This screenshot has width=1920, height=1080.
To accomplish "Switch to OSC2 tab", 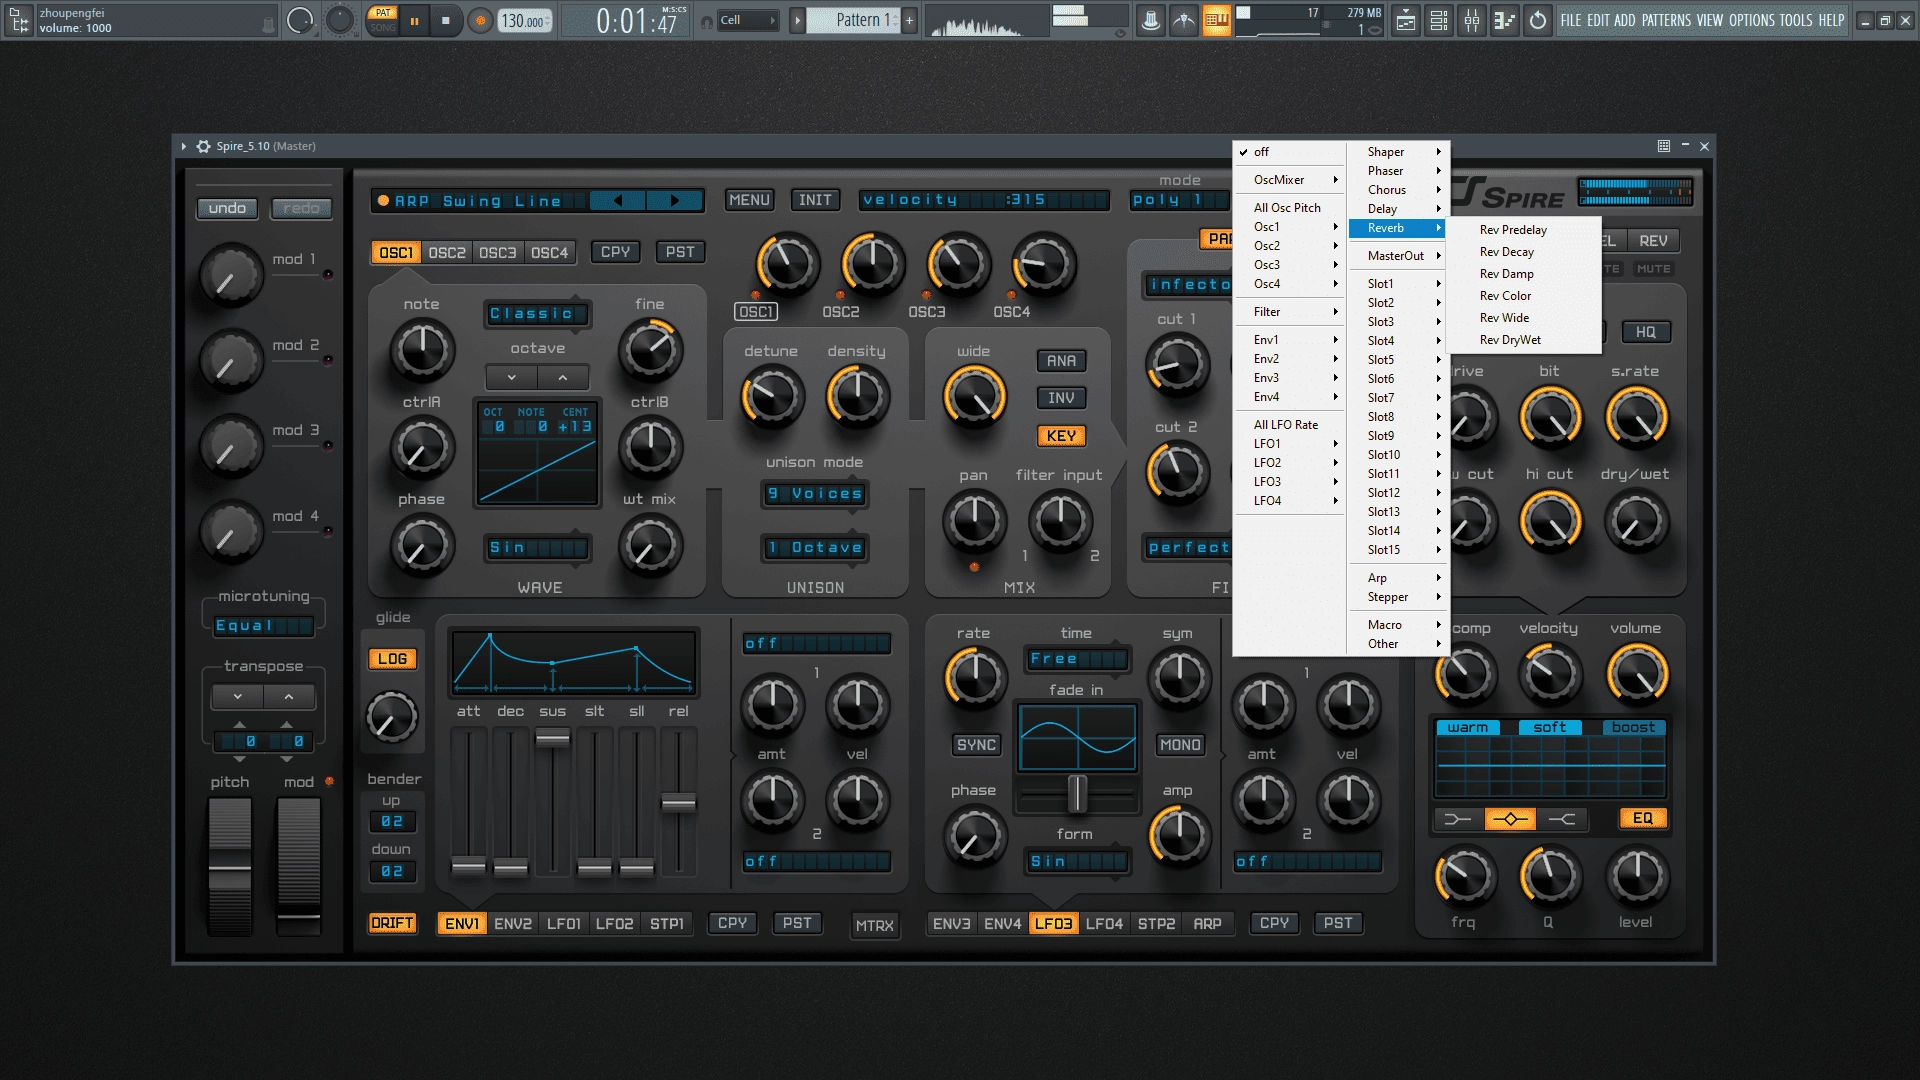I will tap(447, 253).
